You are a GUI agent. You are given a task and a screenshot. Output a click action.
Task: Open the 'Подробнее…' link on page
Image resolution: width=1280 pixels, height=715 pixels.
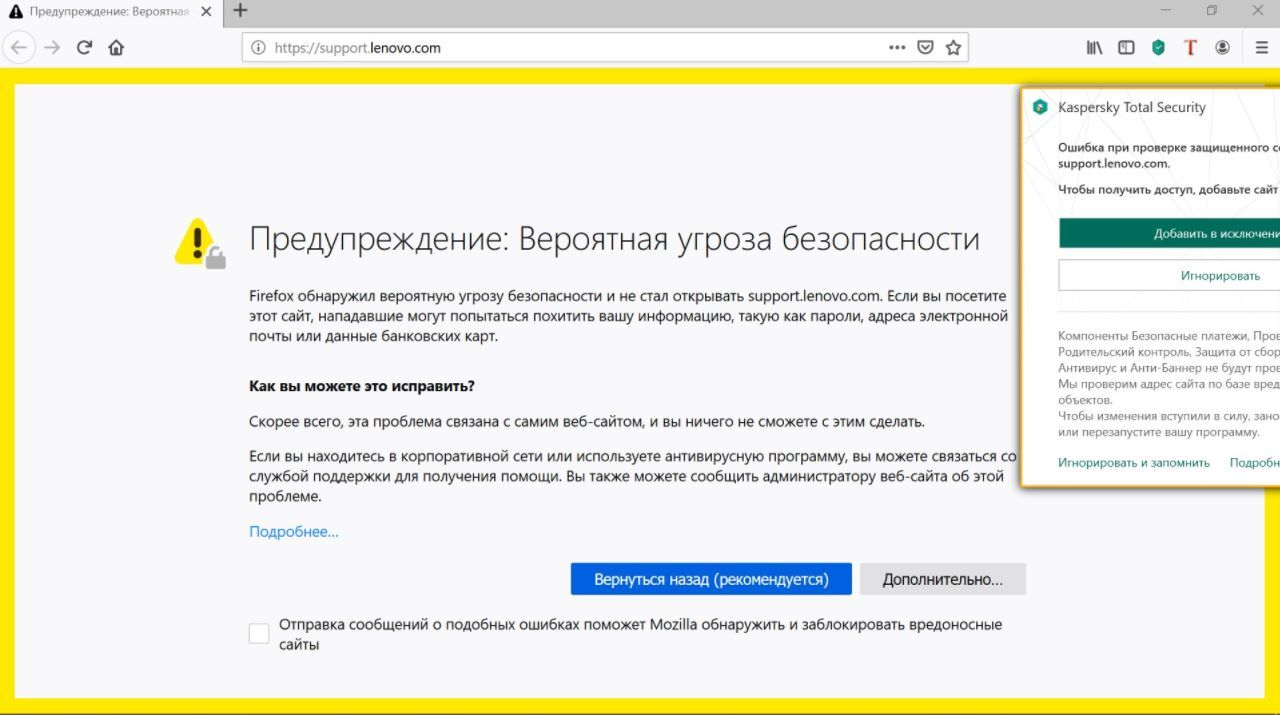click(x=294, y=531)
